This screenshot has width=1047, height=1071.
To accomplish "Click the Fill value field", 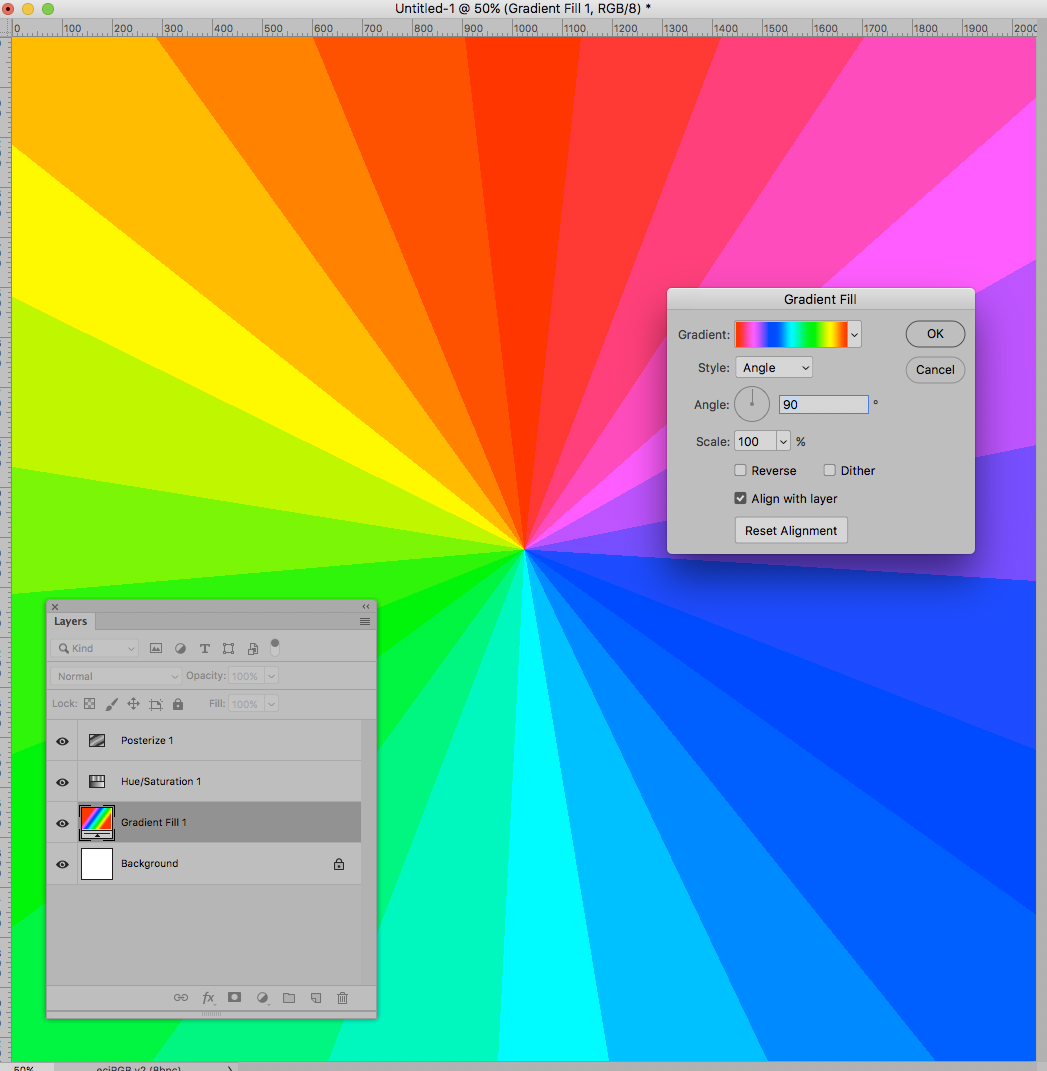I will [247, 704].
